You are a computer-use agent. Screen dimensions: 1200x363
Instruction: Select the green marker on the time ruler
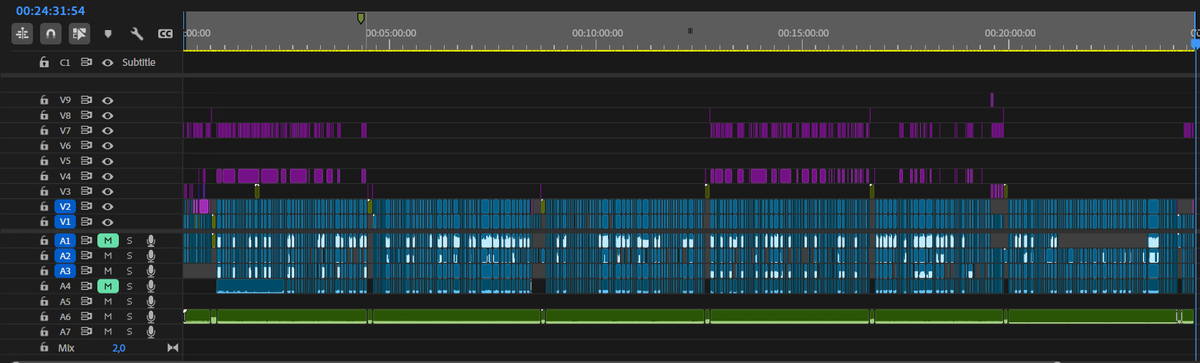tap(361, 18)
